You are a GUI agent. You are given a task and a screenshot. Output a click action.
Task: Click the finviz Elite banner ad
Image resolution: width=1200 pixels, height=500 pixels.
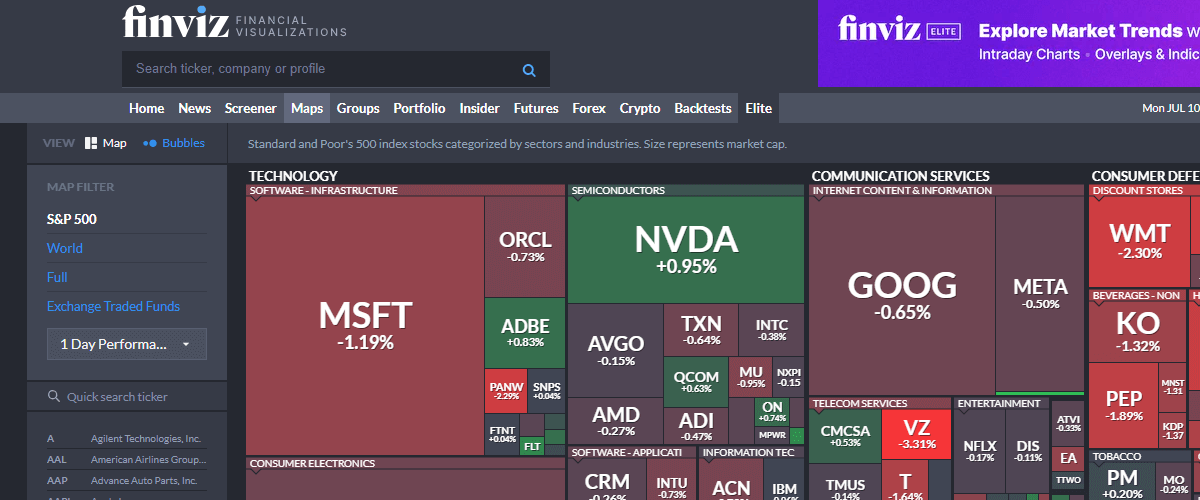1008,43
